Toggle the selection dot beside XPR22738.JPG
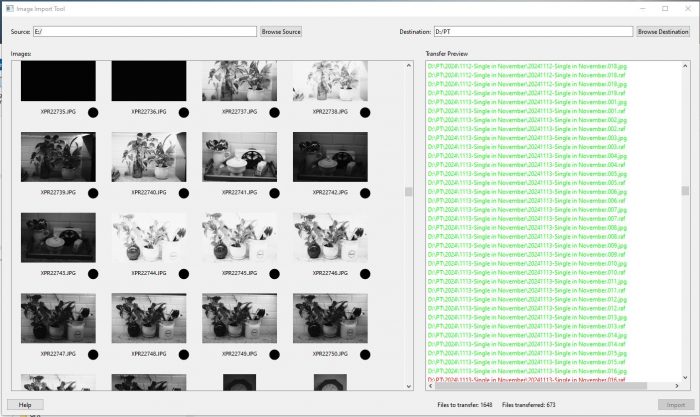The height and width of the screenshot is (417, 700). [365, 114]
